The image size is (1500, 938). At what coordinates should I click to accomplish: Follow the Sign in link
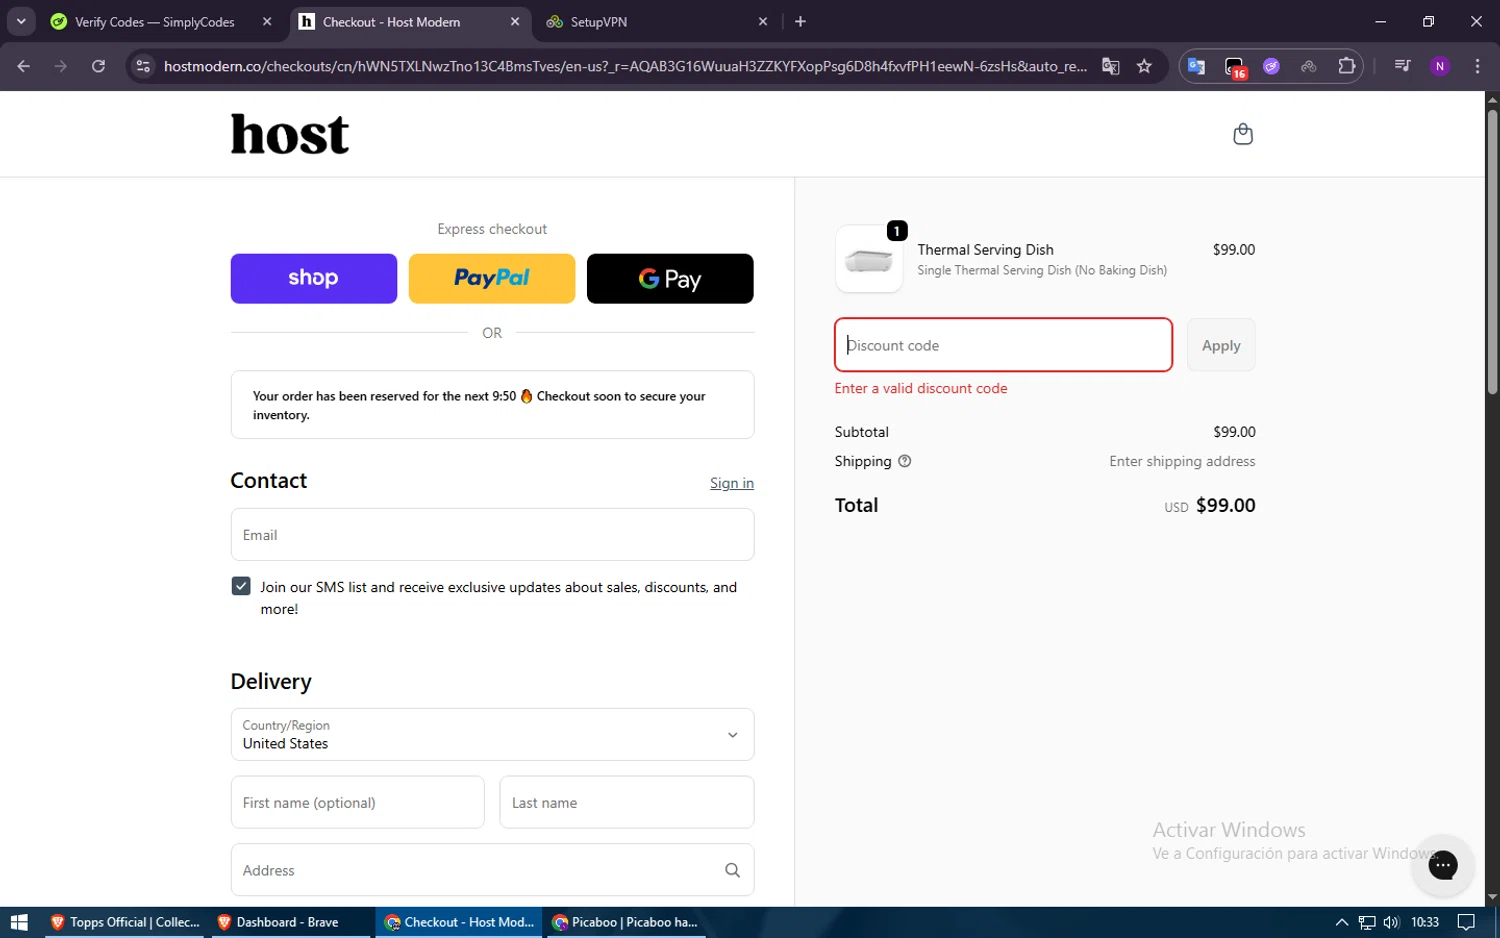pyautogui.click(x=732, y=483)
